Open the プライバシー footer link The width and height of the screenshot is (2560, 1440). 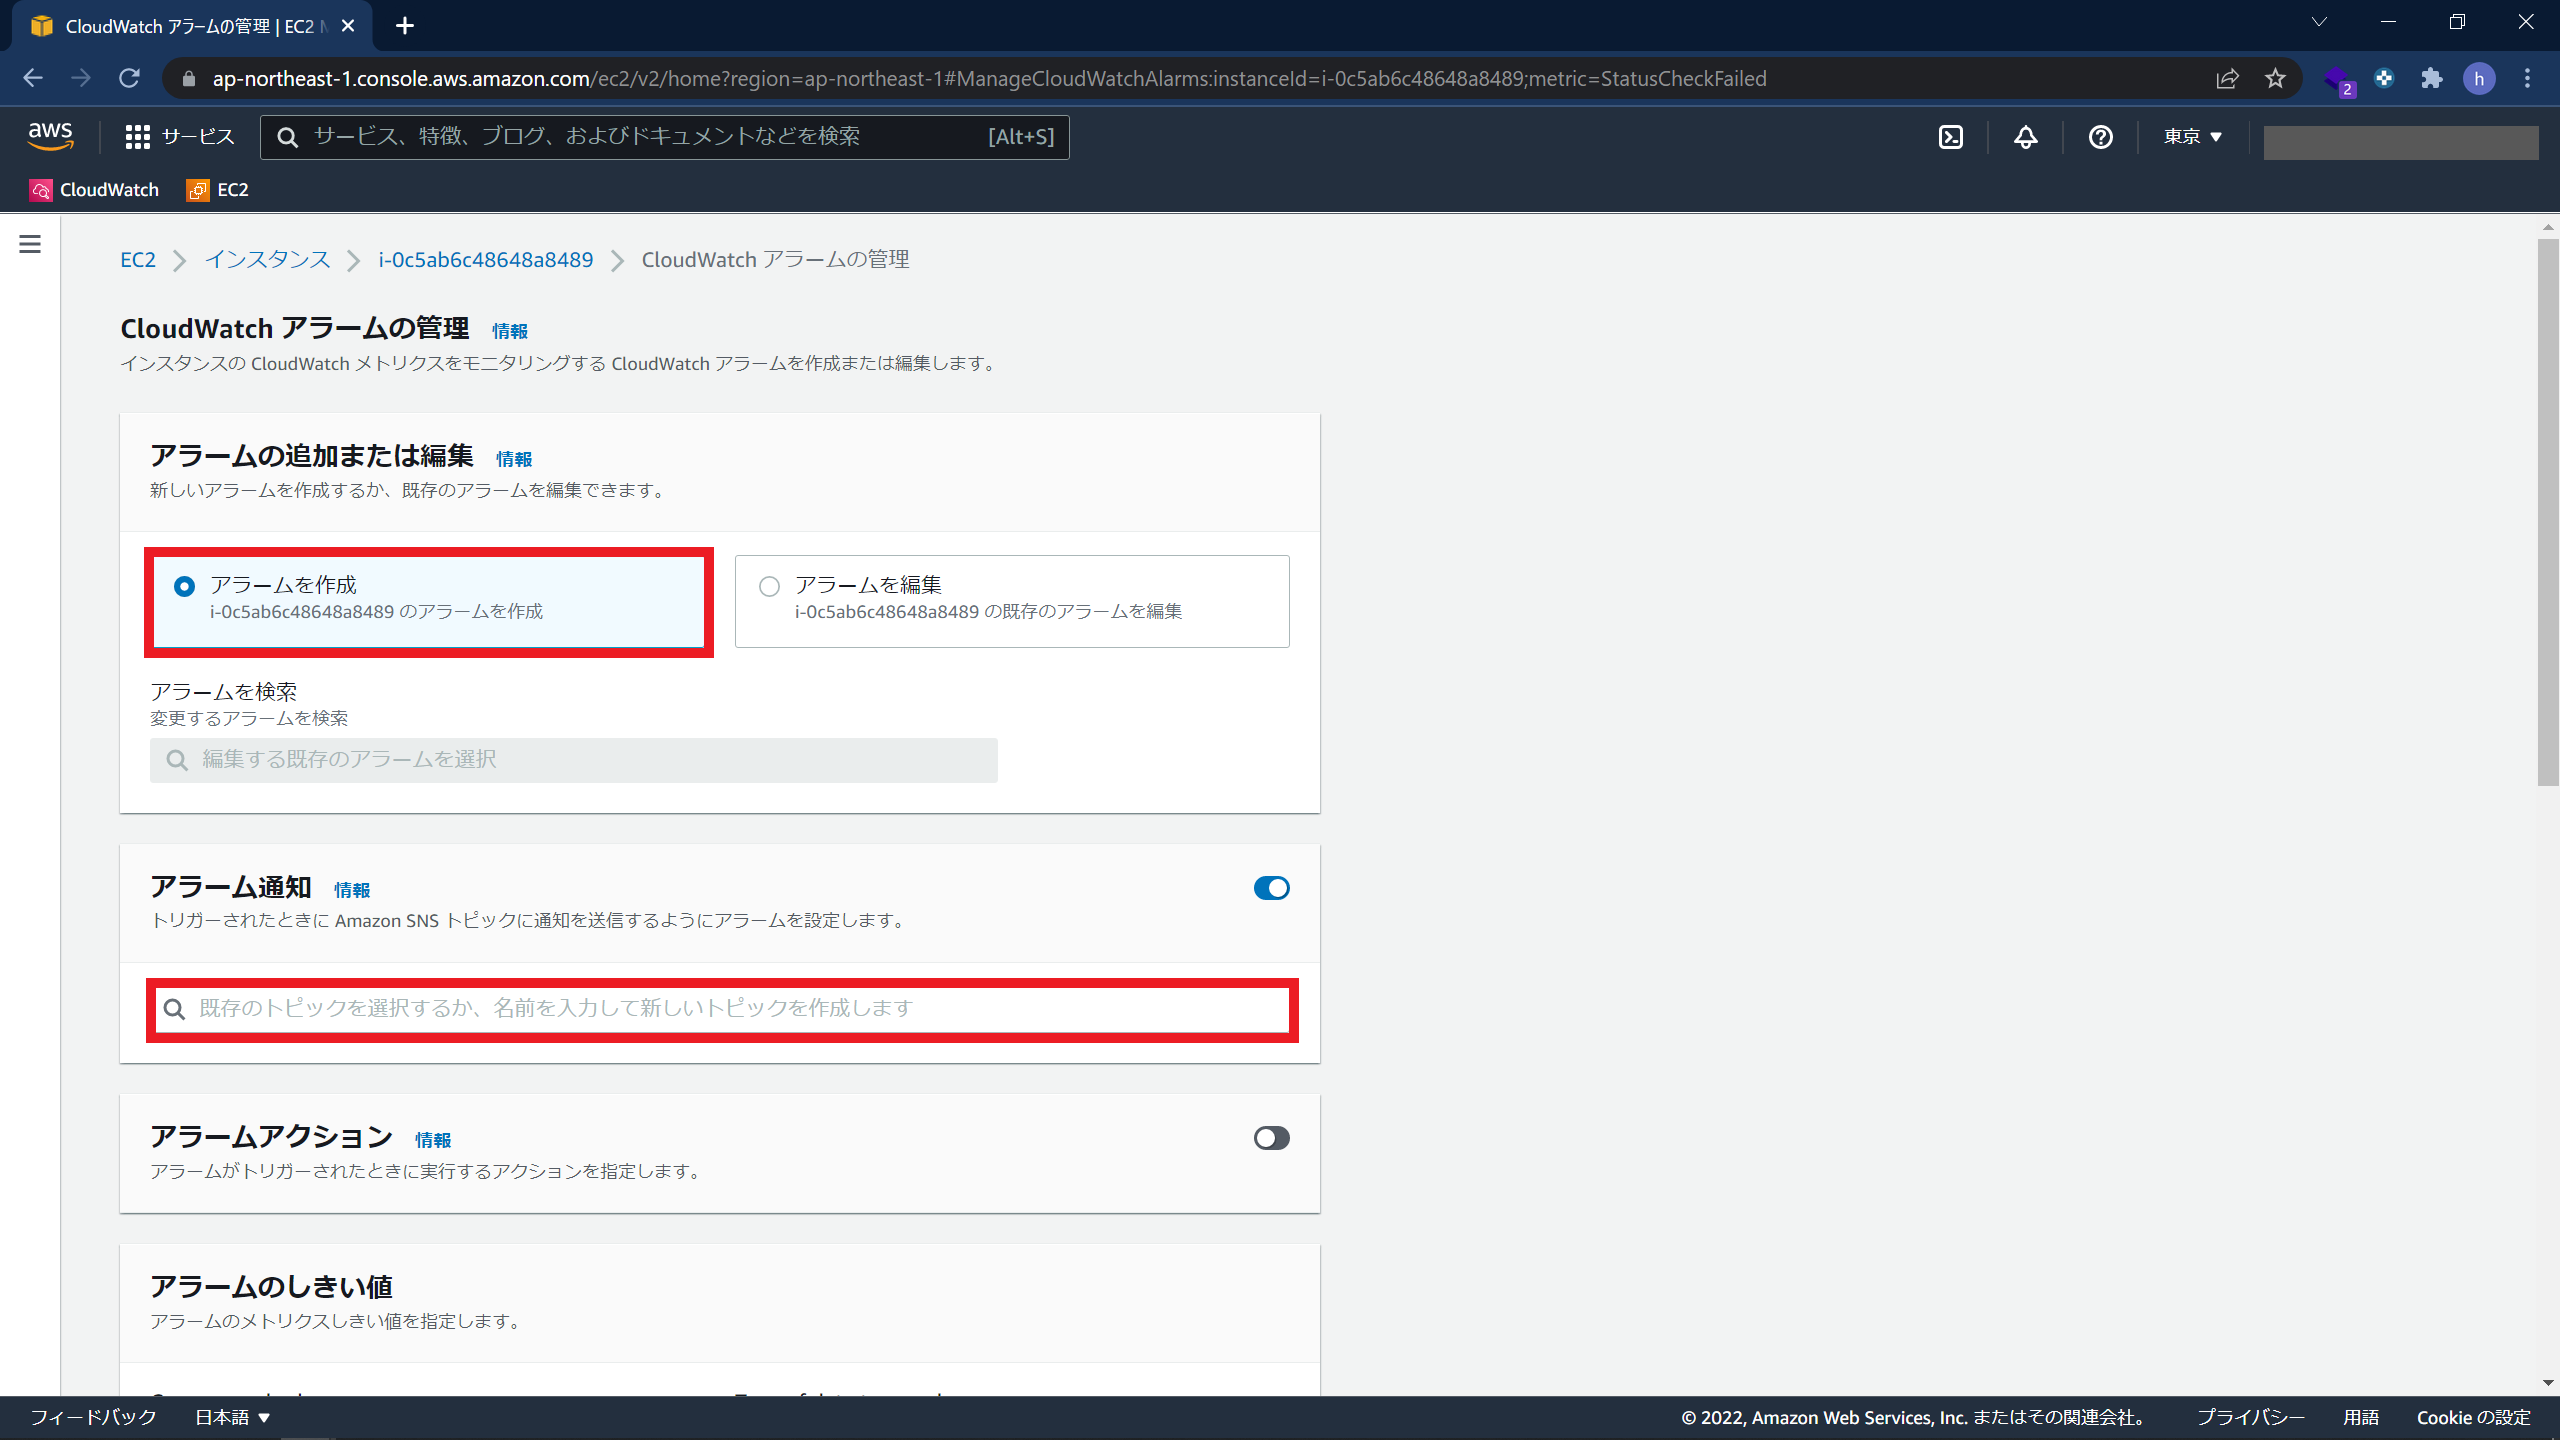(x=2251, y=1417)
